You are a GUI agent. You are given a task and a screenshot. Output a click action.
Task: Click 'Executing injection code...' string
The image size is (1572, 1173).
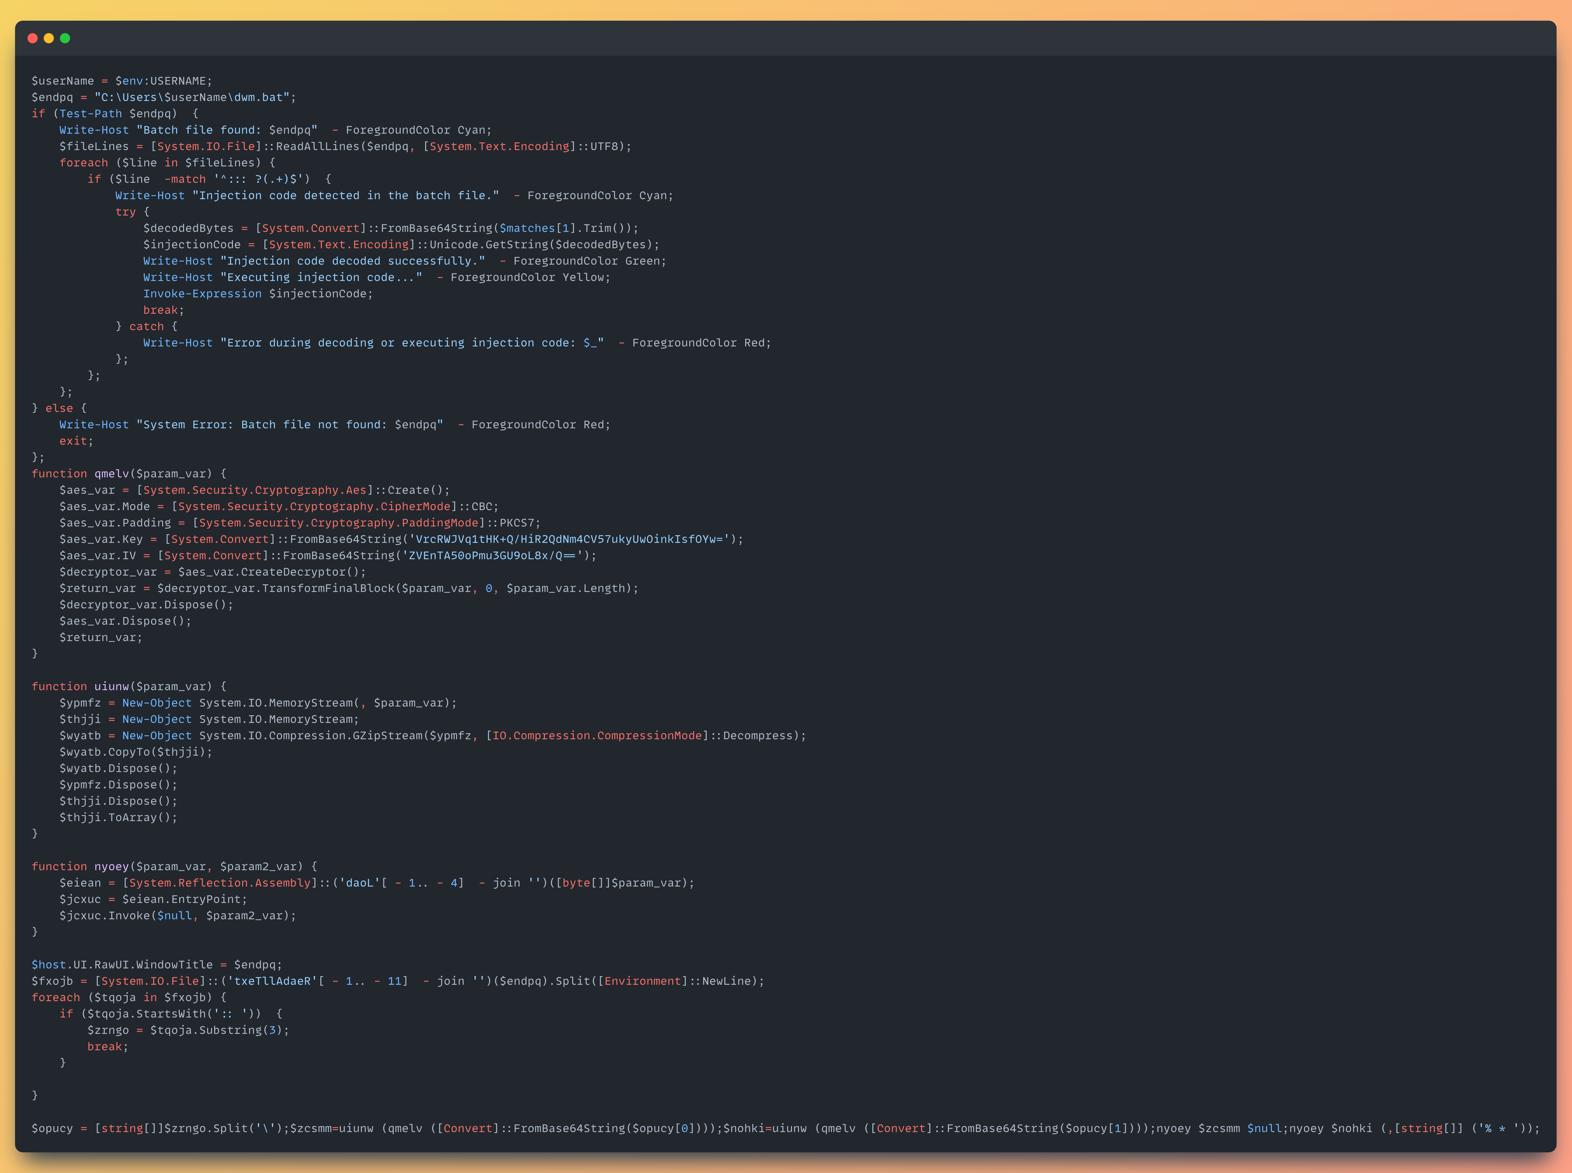click(x=321, y=277)
